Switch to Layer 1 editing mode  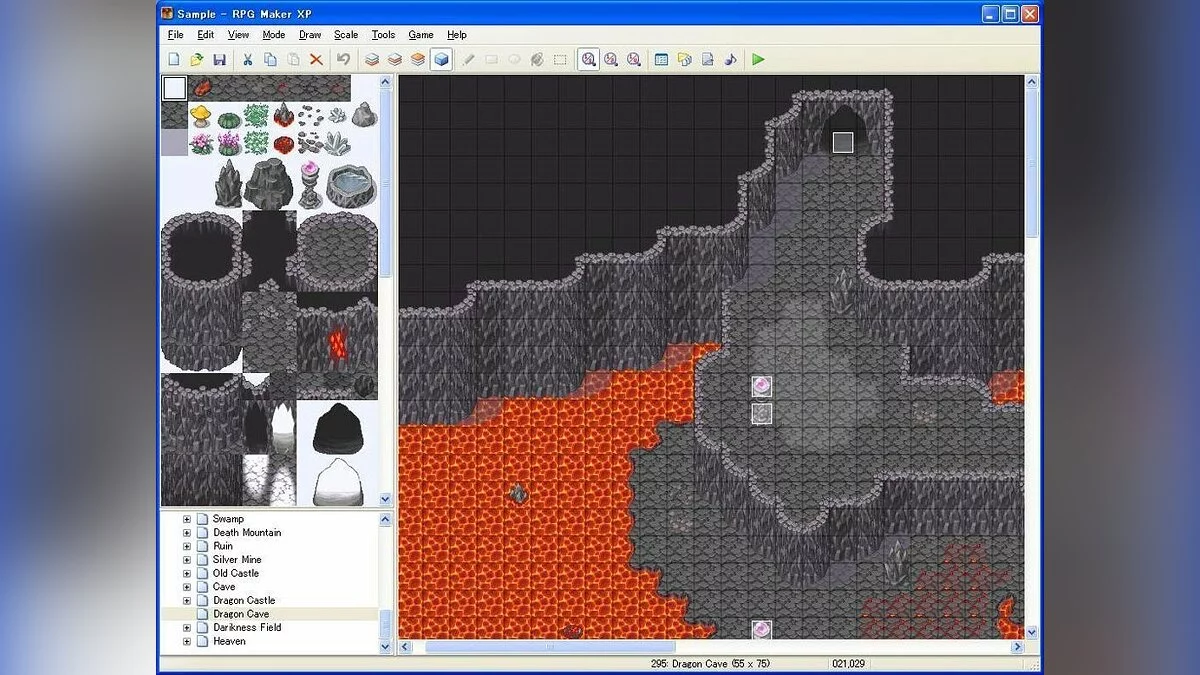pos(372,60)
